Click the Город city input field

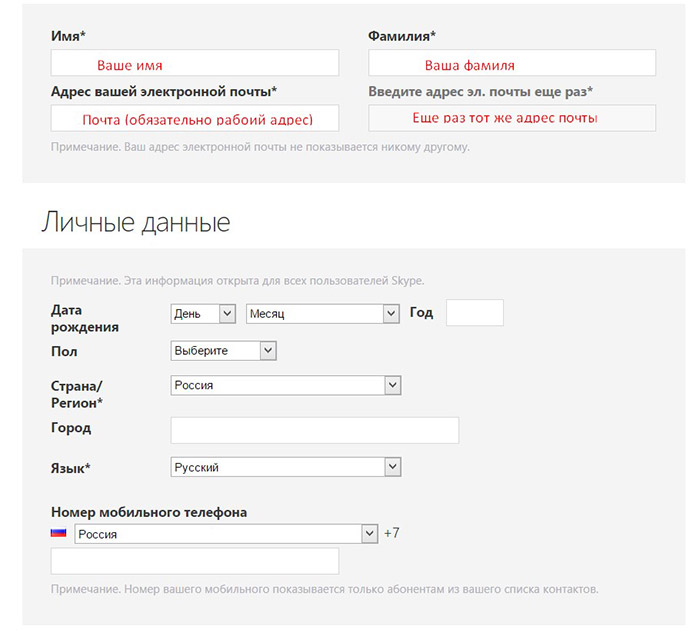coord(315,430)
